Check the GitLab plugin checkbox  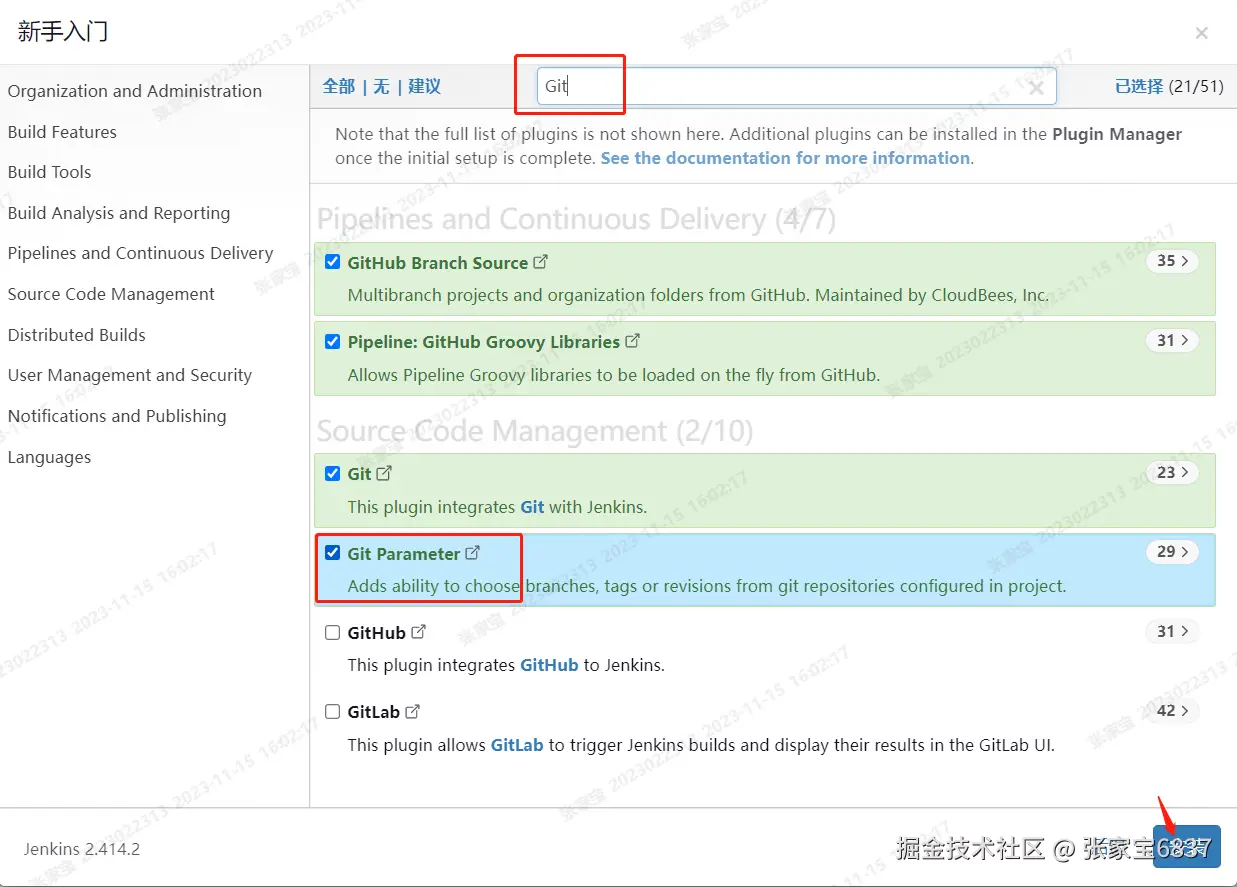pos(333,711)
